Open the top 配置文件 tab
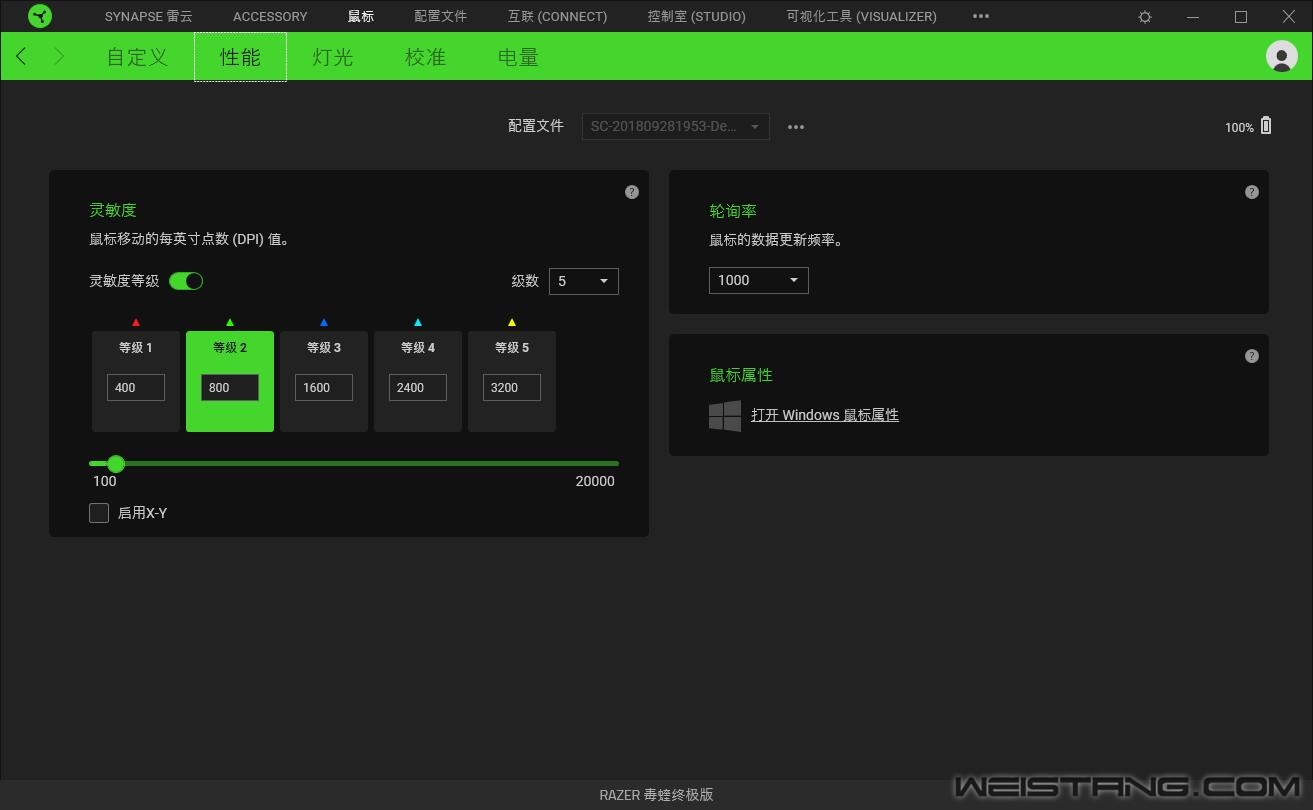This screenshot has height=810, width=1313. [440, 16]
